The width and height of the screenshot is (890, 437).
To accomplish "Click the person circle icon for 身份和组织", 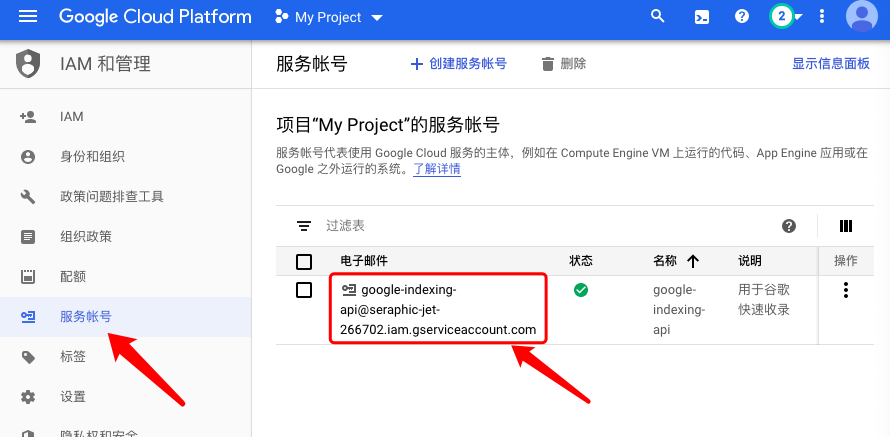I will click(x=28, y=157).
